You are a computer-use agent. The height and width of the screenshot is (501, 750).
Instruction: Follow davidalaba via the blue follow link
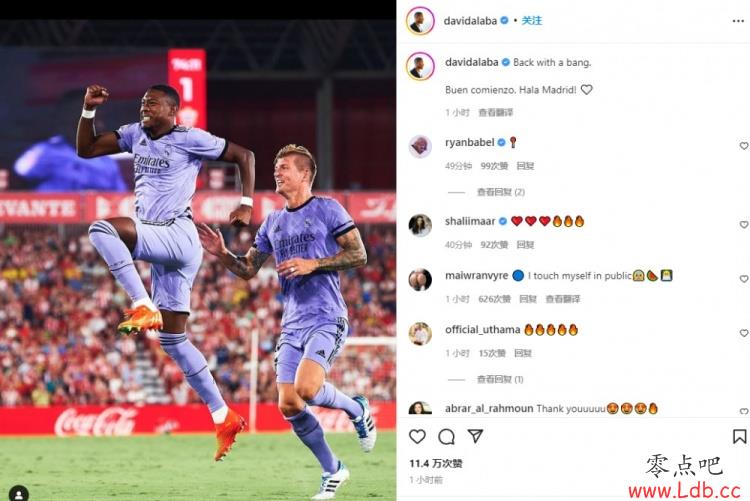click(531, 21)
